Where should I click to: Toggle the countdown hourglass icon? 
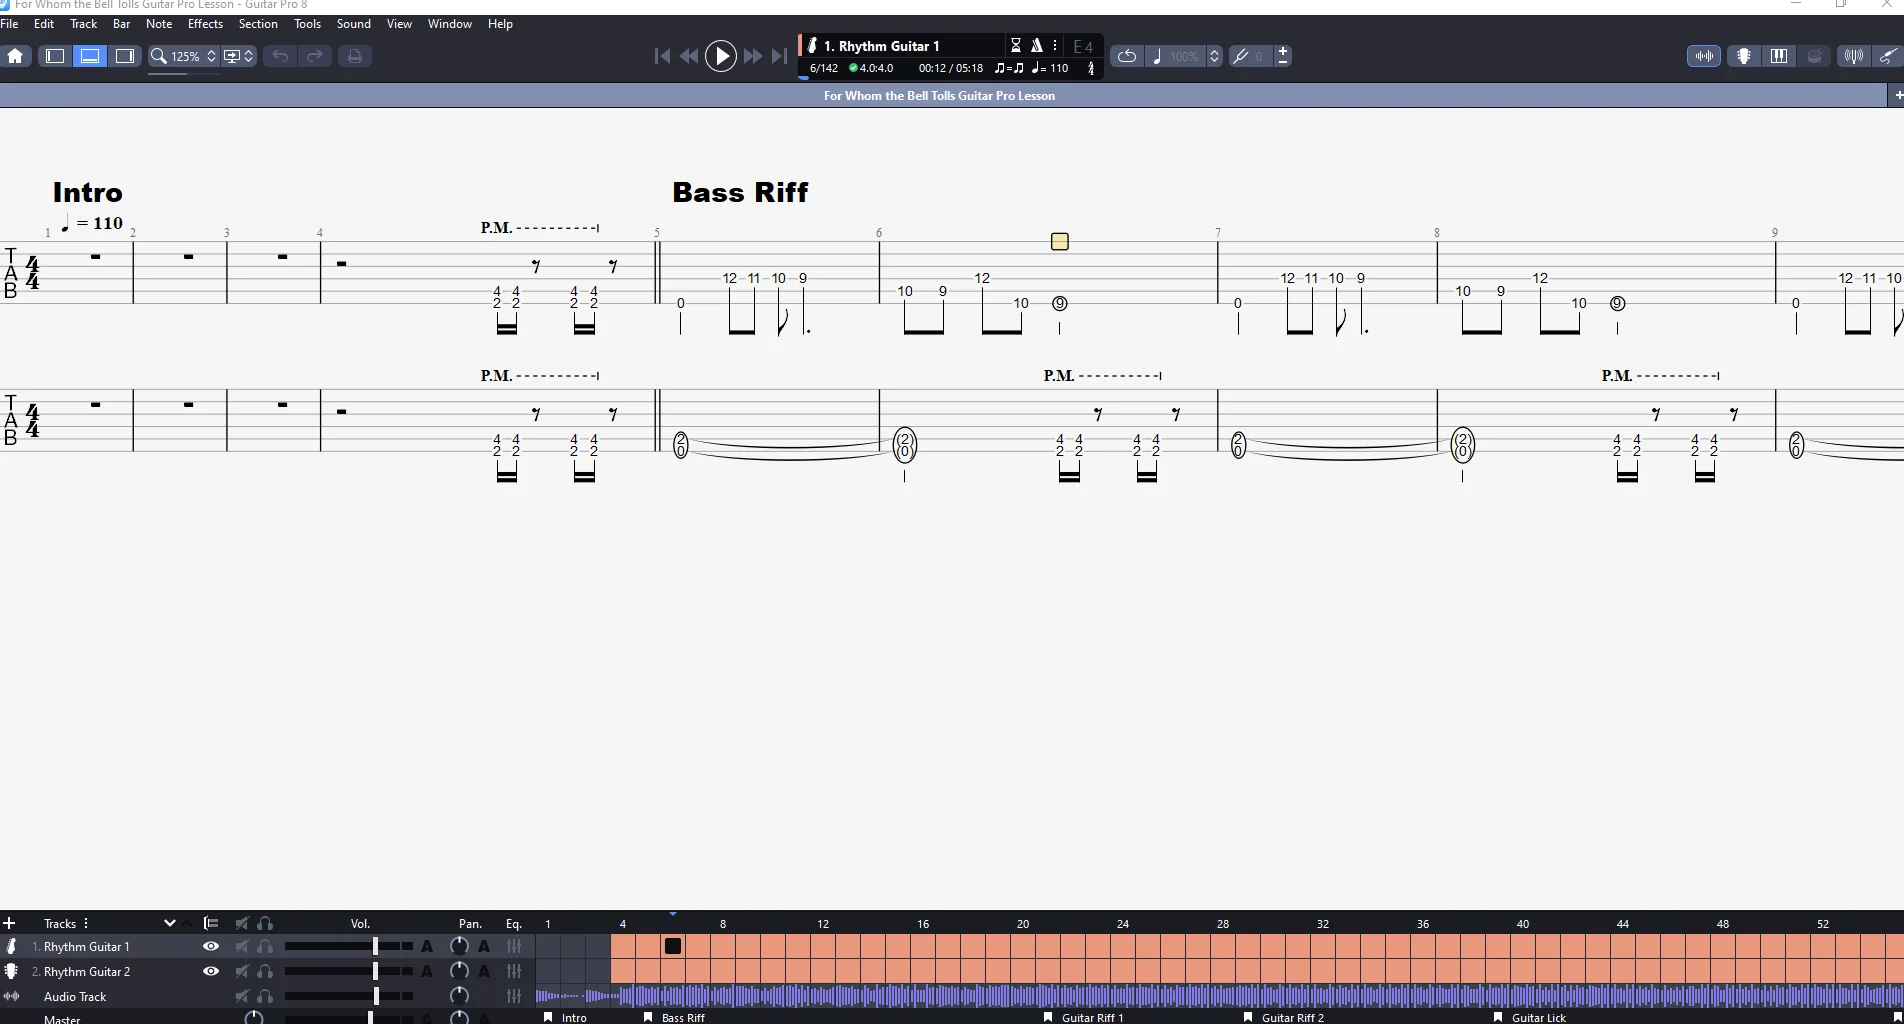pos(1016,45)
